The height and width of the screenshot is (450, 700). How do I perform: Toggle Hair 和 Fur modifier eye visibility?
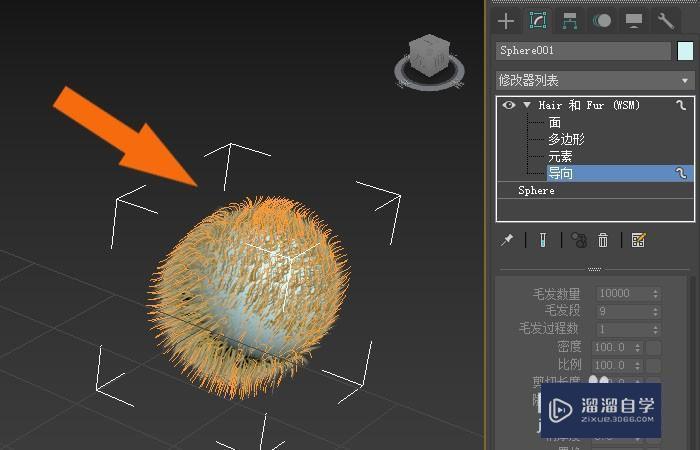509,105
